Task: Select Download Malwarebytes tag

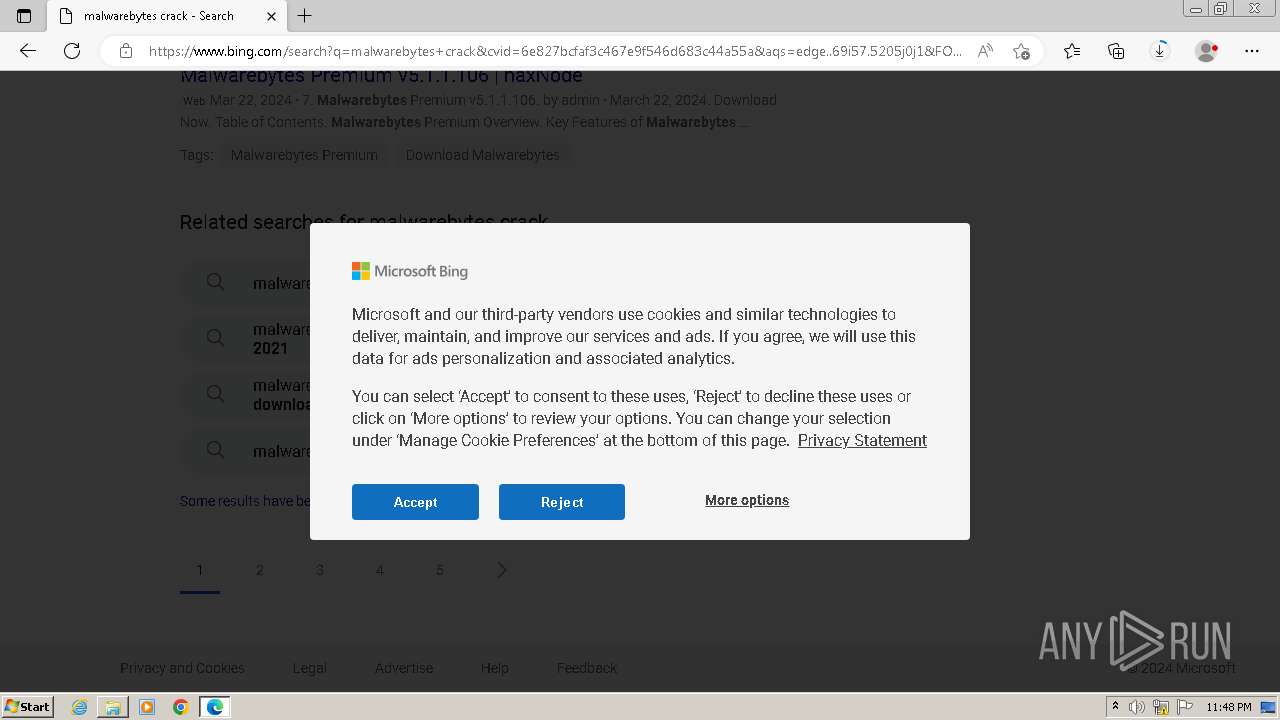Action: tap(483, 155)
